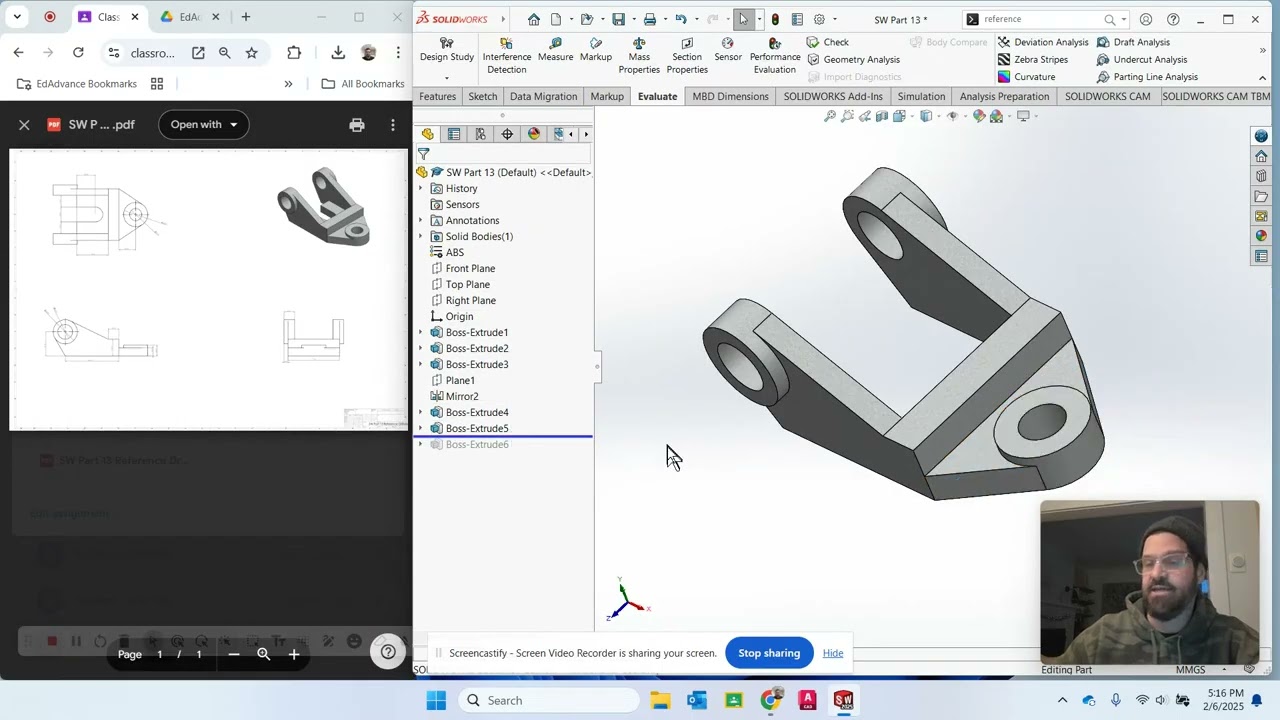Run Draft Analysis
The image size is (1280, 720).
[x=1133, y=42]
